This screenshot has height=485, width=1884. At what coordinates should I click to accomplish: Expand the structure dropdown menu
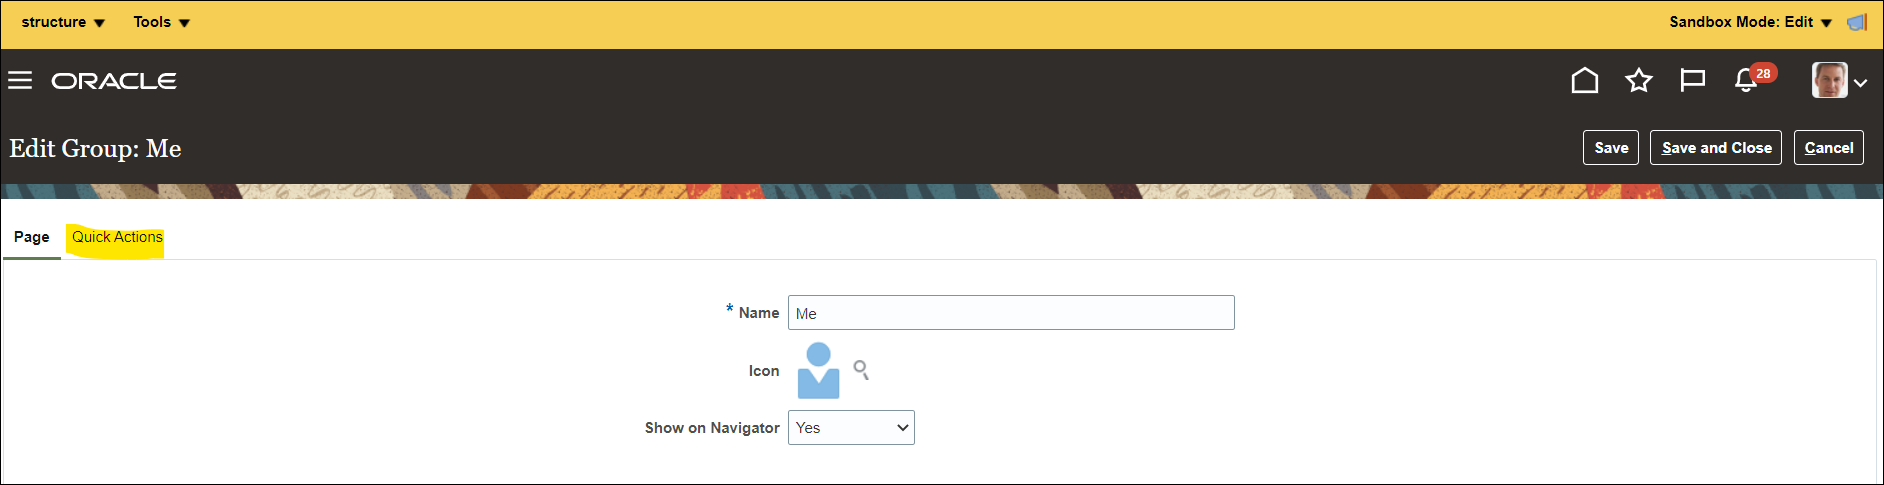tap(63, 22)
